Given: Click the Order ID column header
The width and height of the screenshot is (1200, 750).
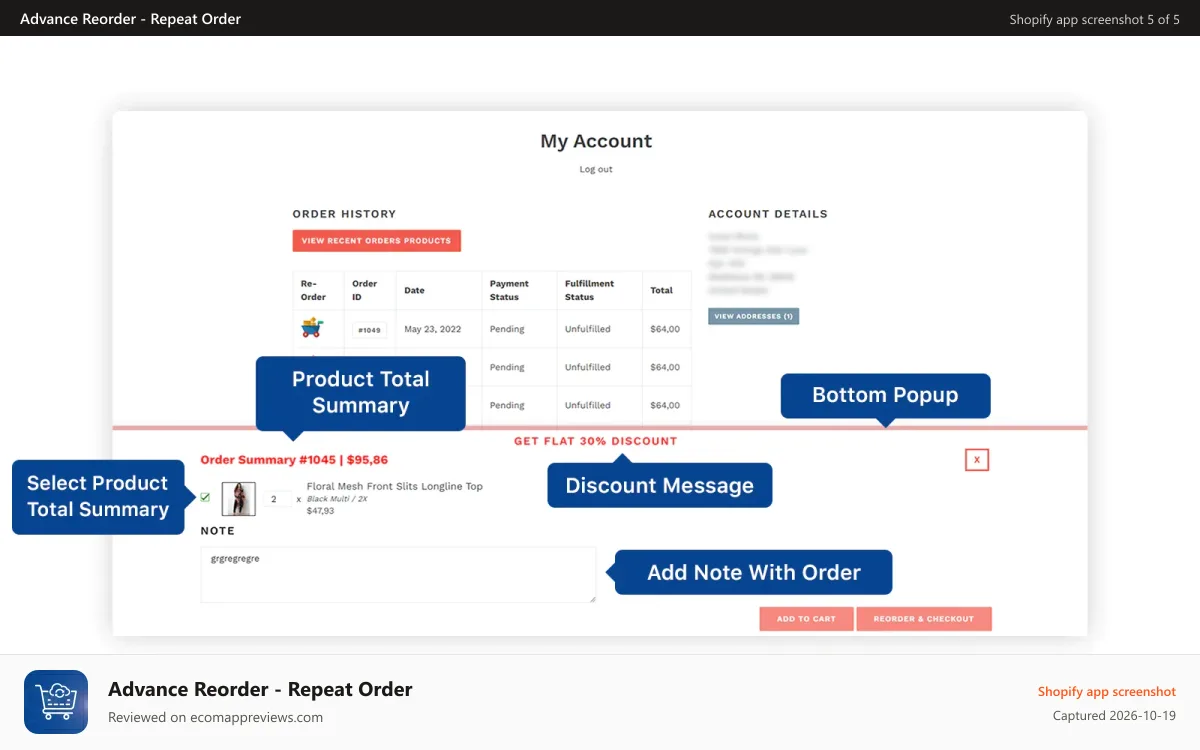Looking at the screenshot, I should point(364,290).
